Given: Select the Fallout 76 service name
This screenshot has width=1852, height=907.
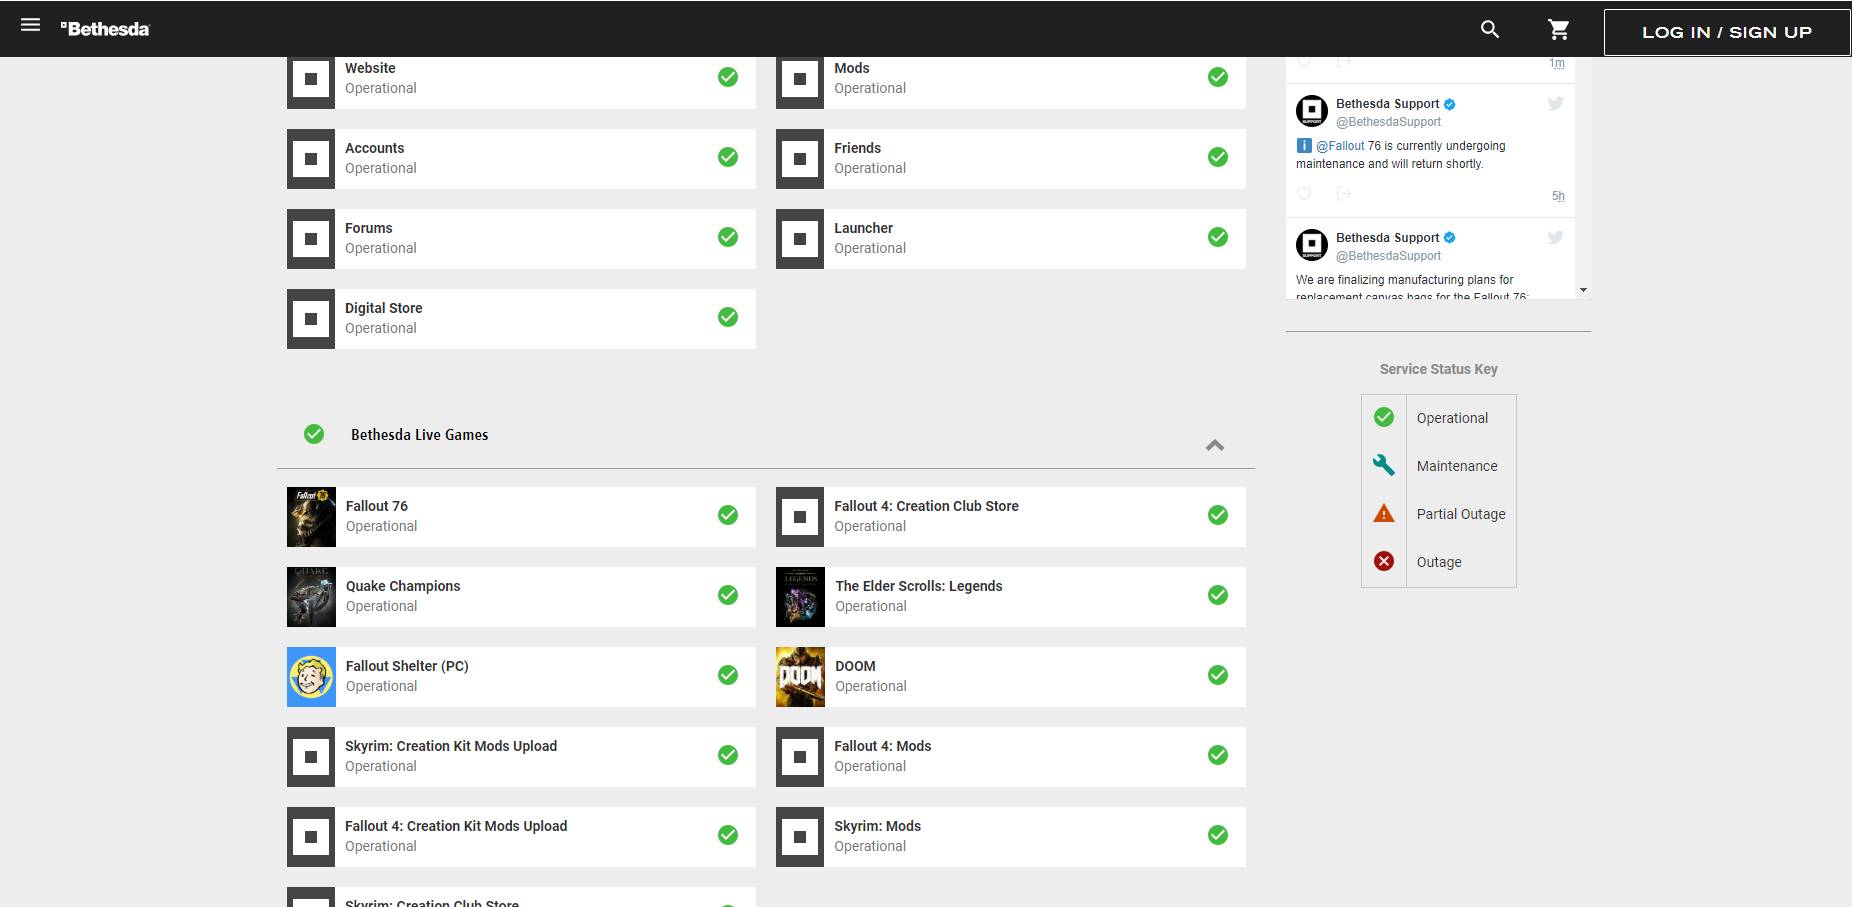Looking at the screenshot, I should [x=377, y=506].
